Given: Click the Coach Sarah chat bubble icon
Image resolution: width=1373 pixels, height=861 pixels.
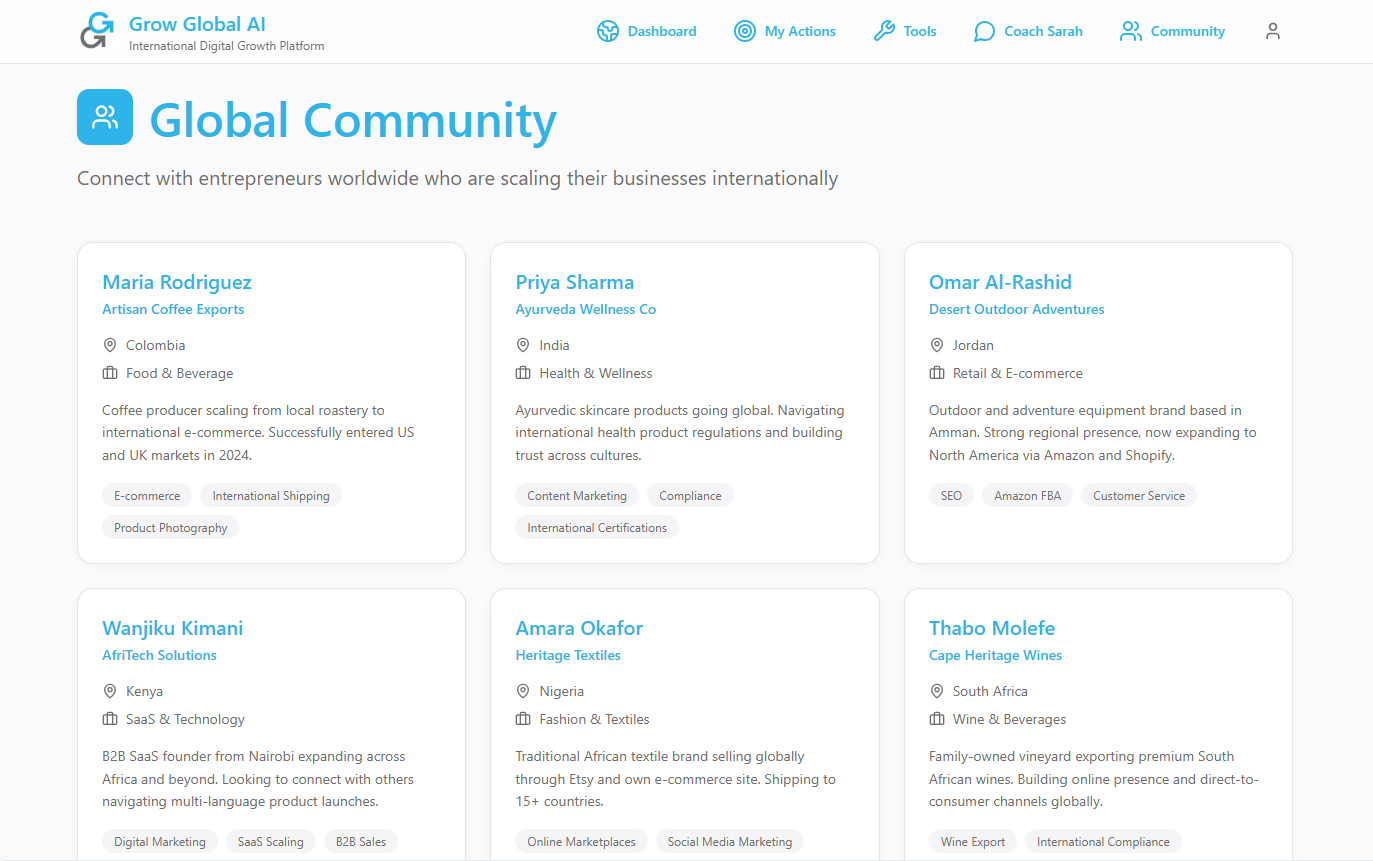Looking at the screenshot, I should (985, 31).
